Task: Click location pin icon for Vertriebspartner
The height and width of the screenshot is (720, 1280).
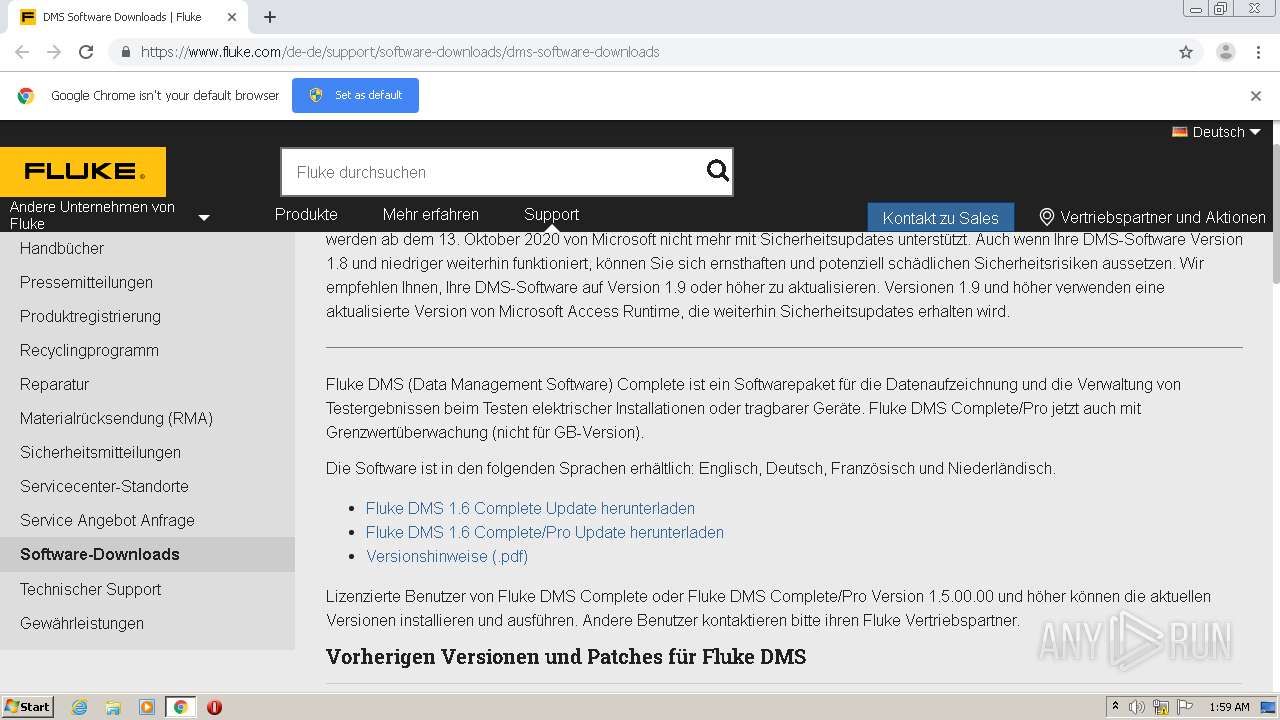Action: [x=1047, y=217]
